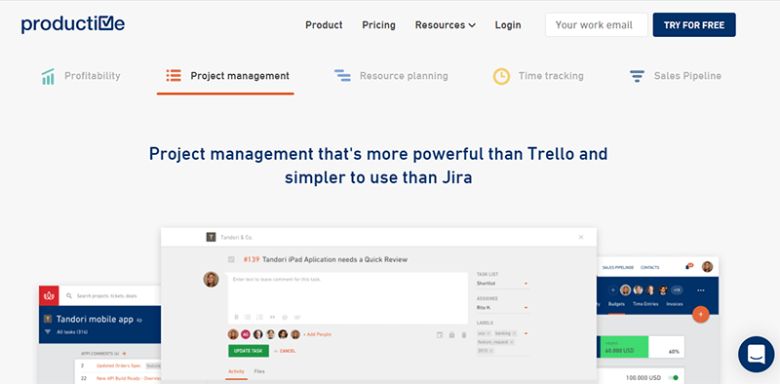
Task: Expand the Resources dropdown menu
Action: (x=445, y=25)
